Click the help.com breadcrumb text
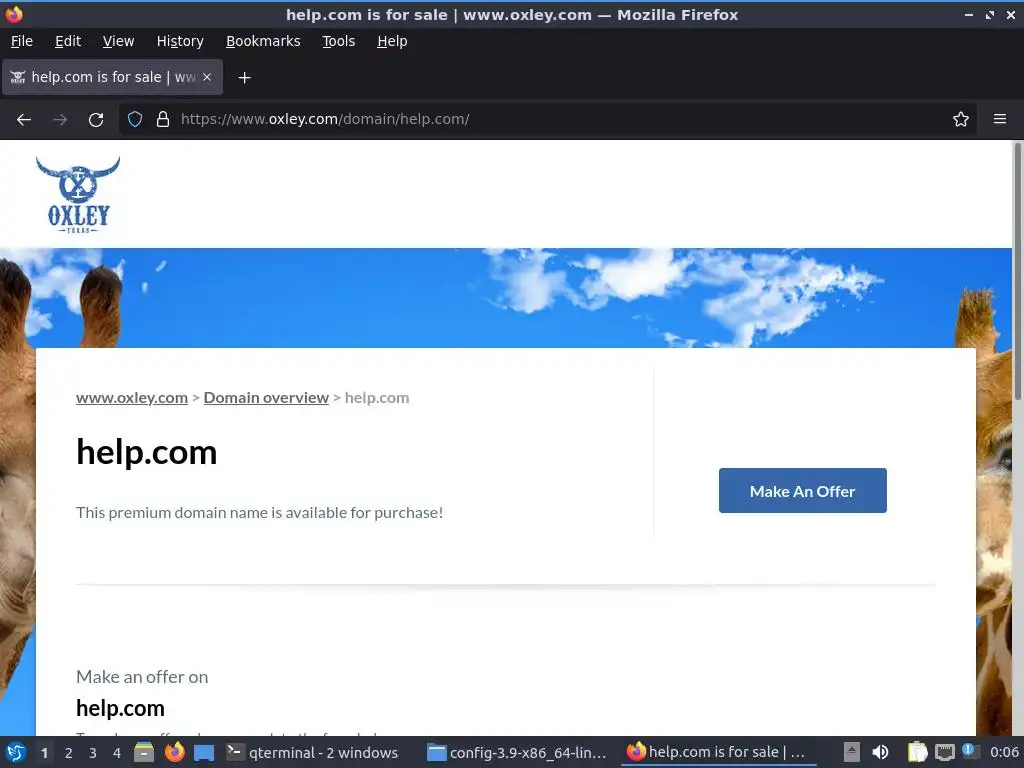 click(x=377, y=398)
